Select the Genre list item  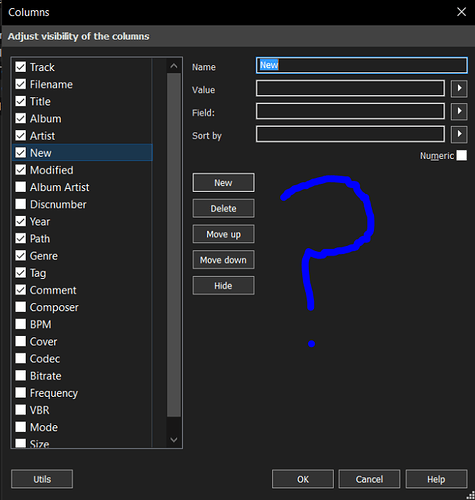[x=44, y=256]
